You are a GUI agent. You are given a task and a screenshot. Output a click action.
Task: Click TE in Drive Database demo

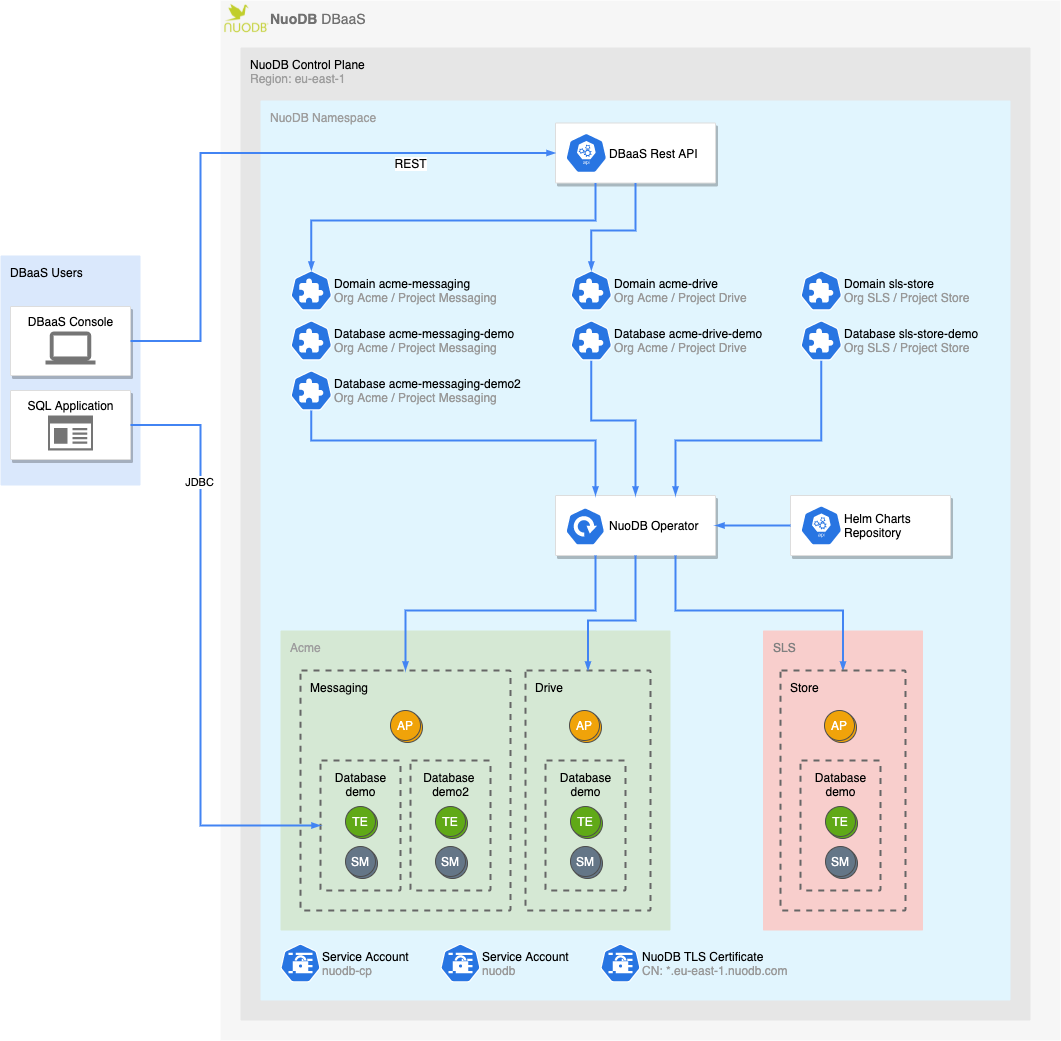point(585,822)
